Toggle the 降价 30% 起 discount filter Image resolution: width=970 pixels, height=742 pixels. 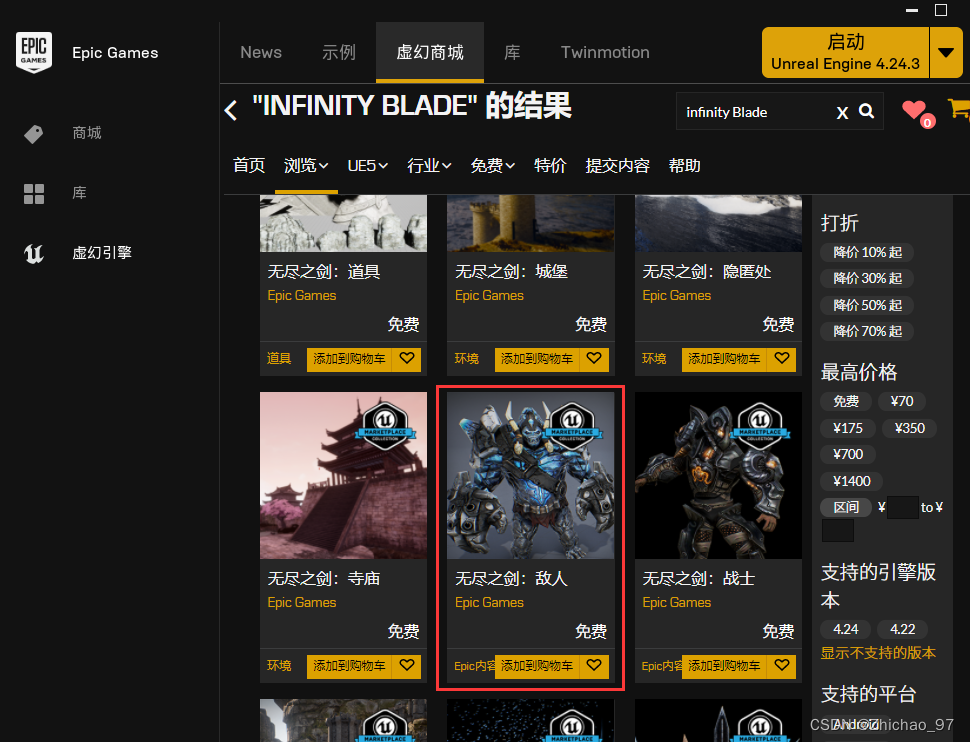(867, 278)
